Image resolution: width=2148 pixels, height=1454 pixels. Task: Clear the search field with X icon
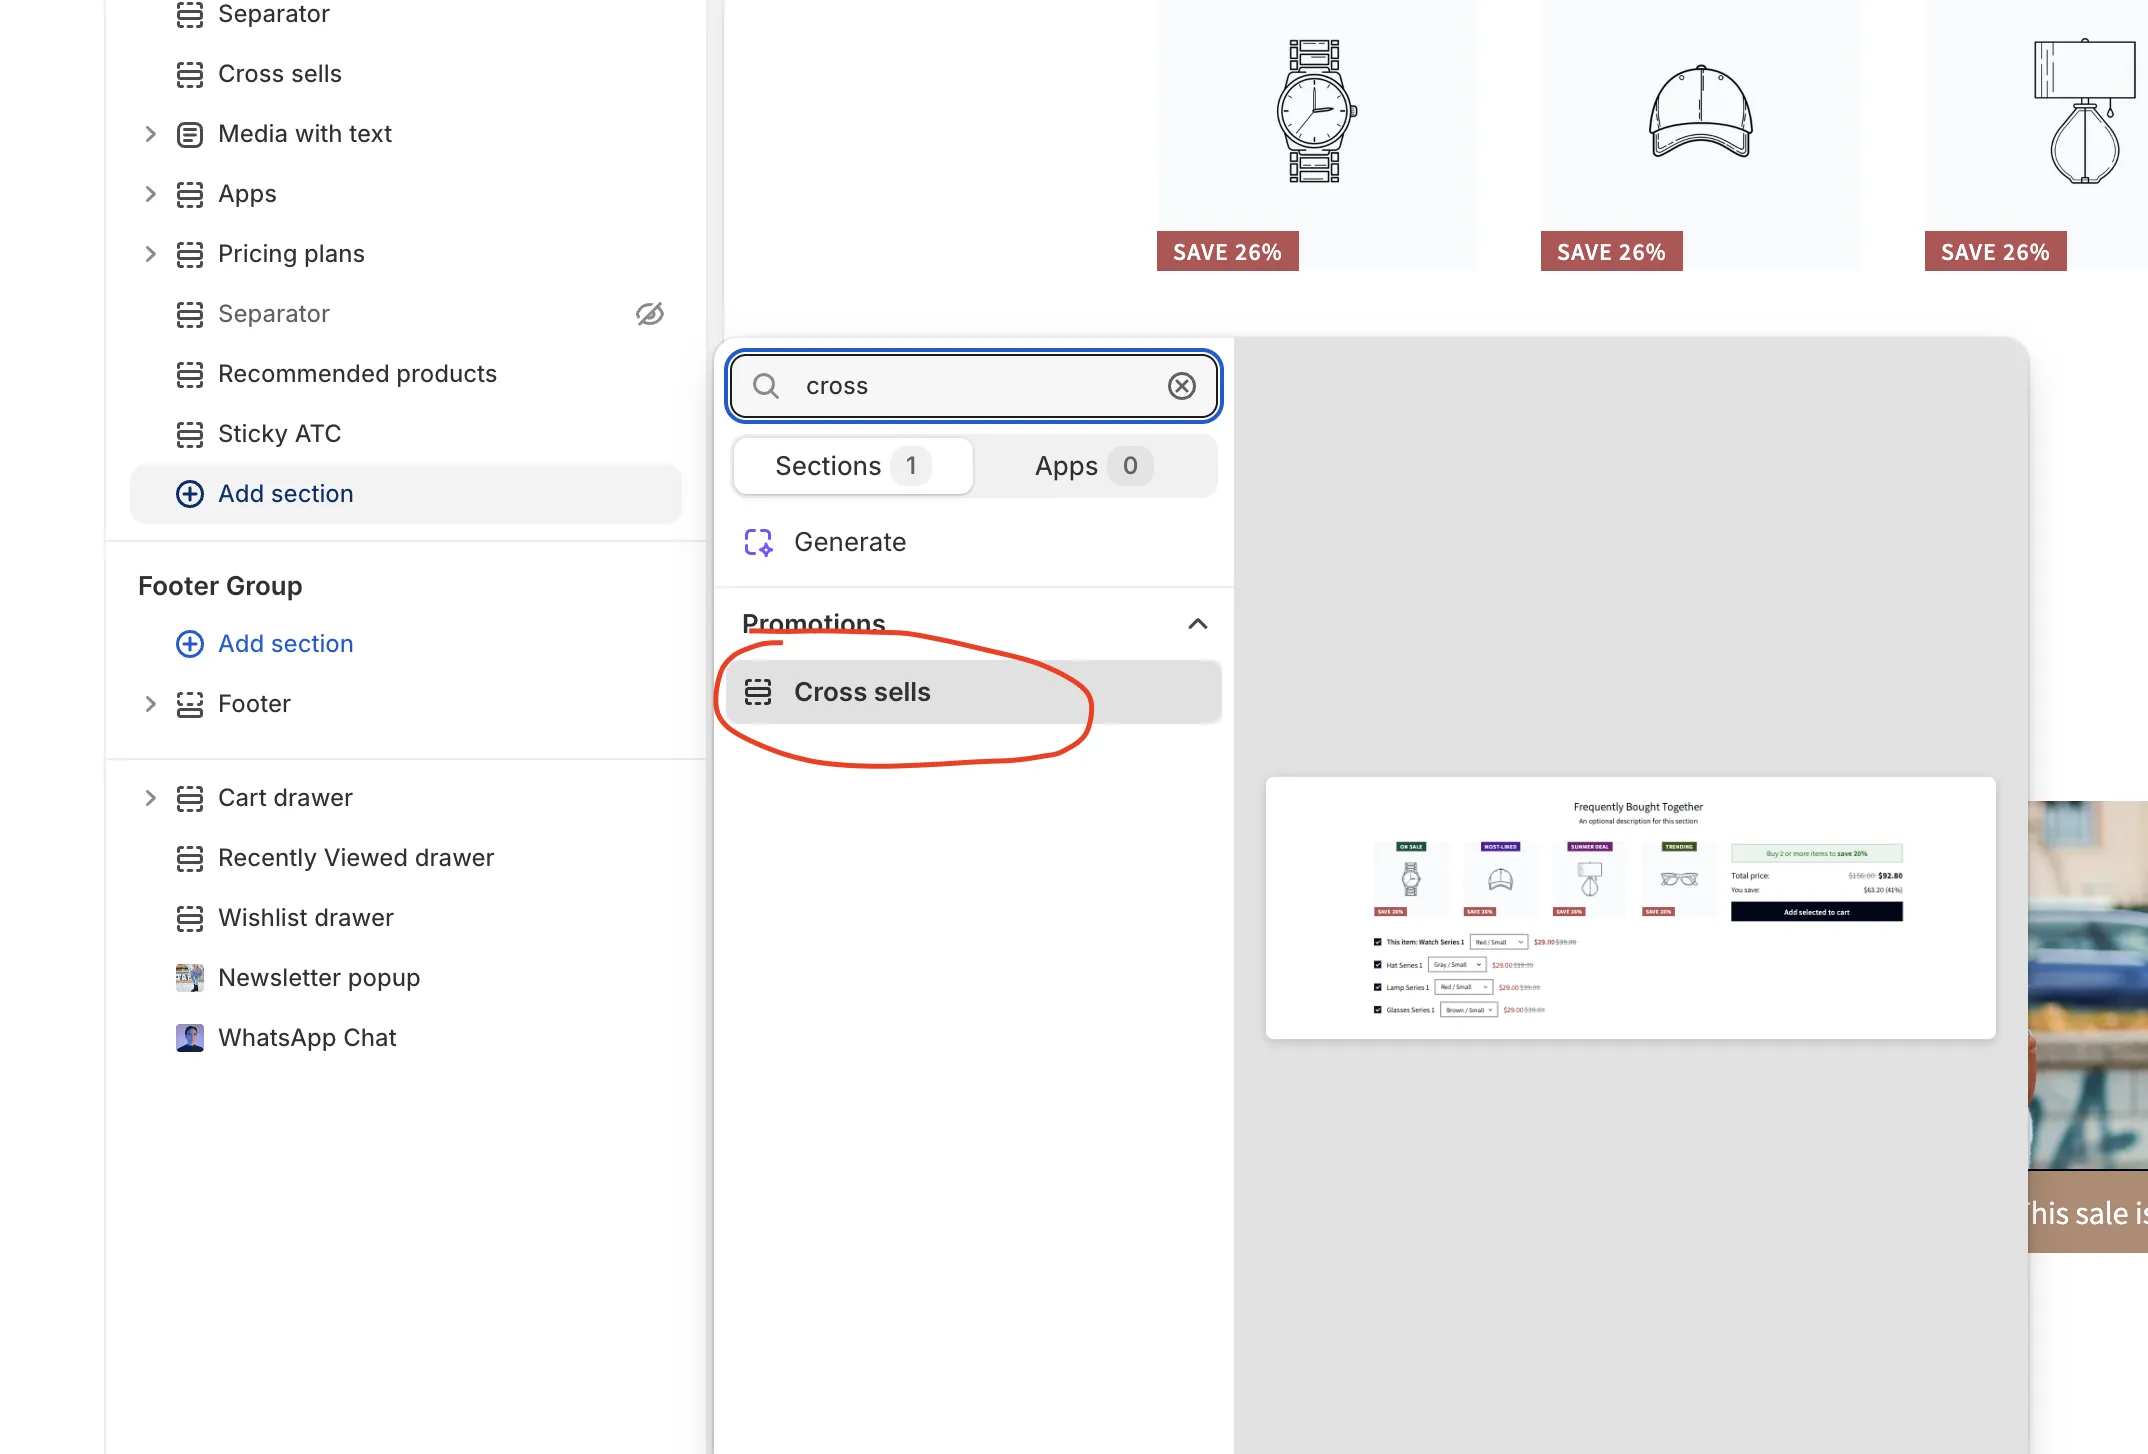pyautogui.click(x=1181, y=386)
